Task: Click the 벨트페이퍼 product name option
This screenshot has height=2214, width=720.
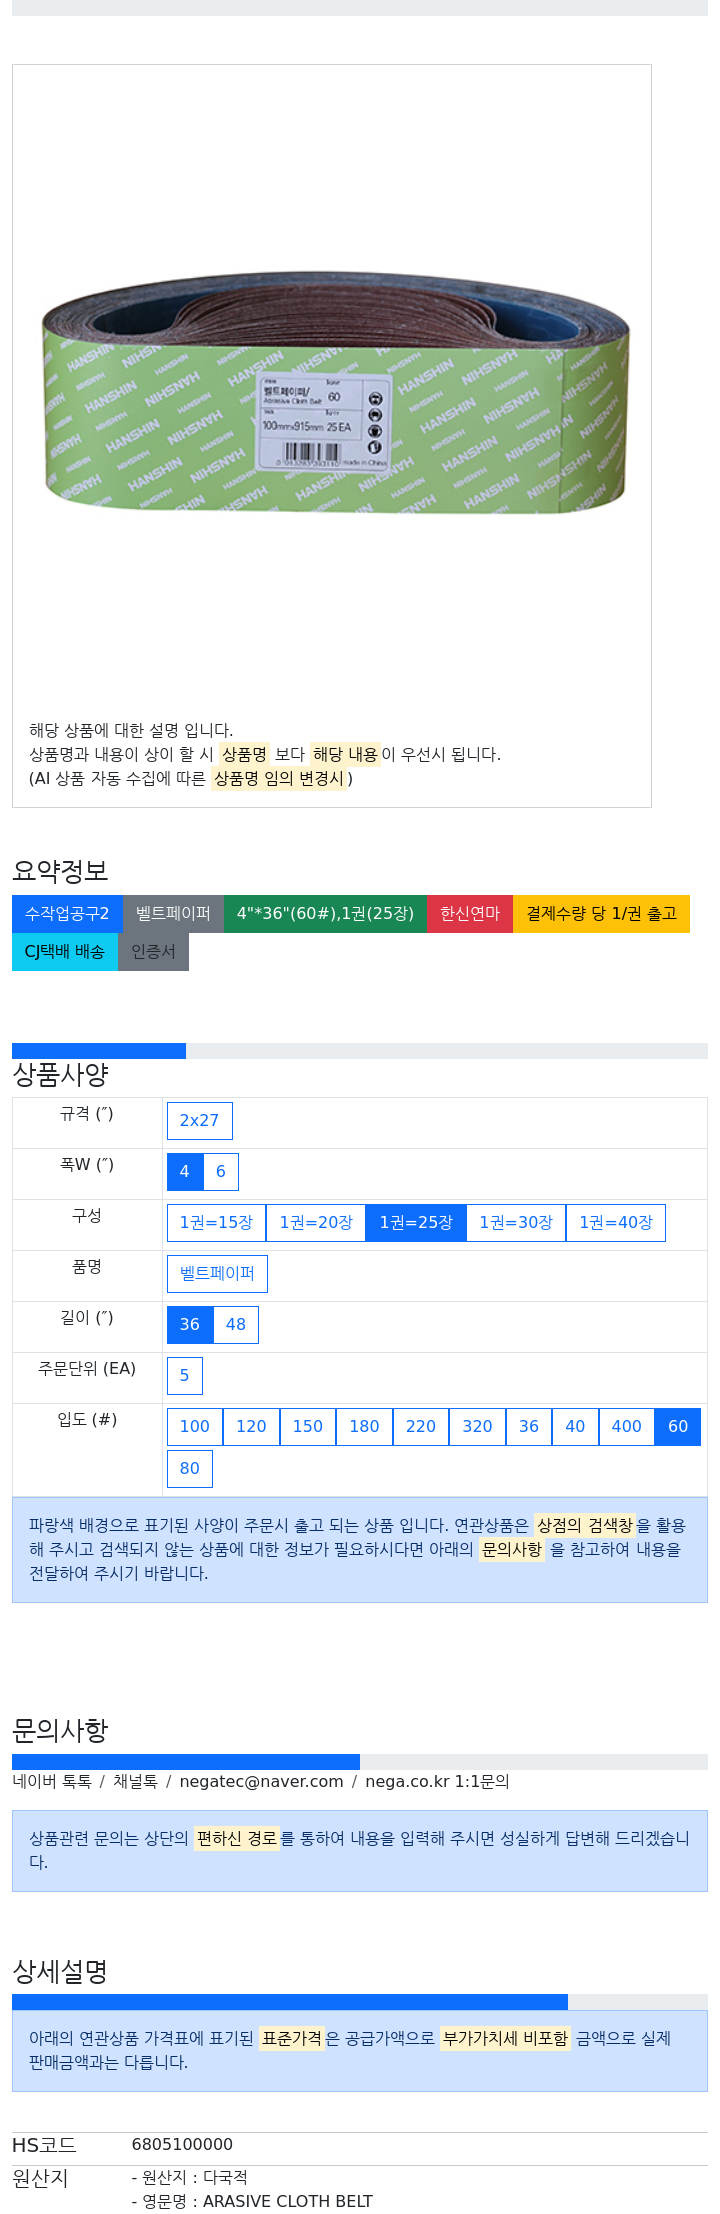Action: coord(217,1274)
